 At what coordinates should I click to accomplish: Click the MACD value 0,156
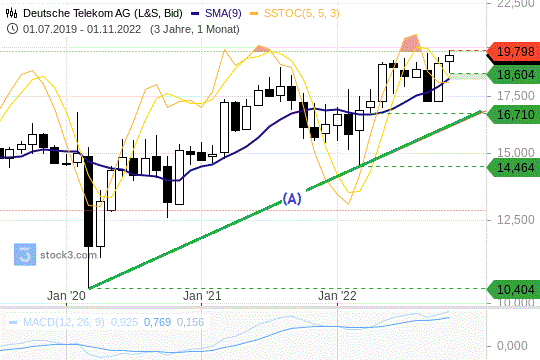pyautogui.click(x=190, y=322)
